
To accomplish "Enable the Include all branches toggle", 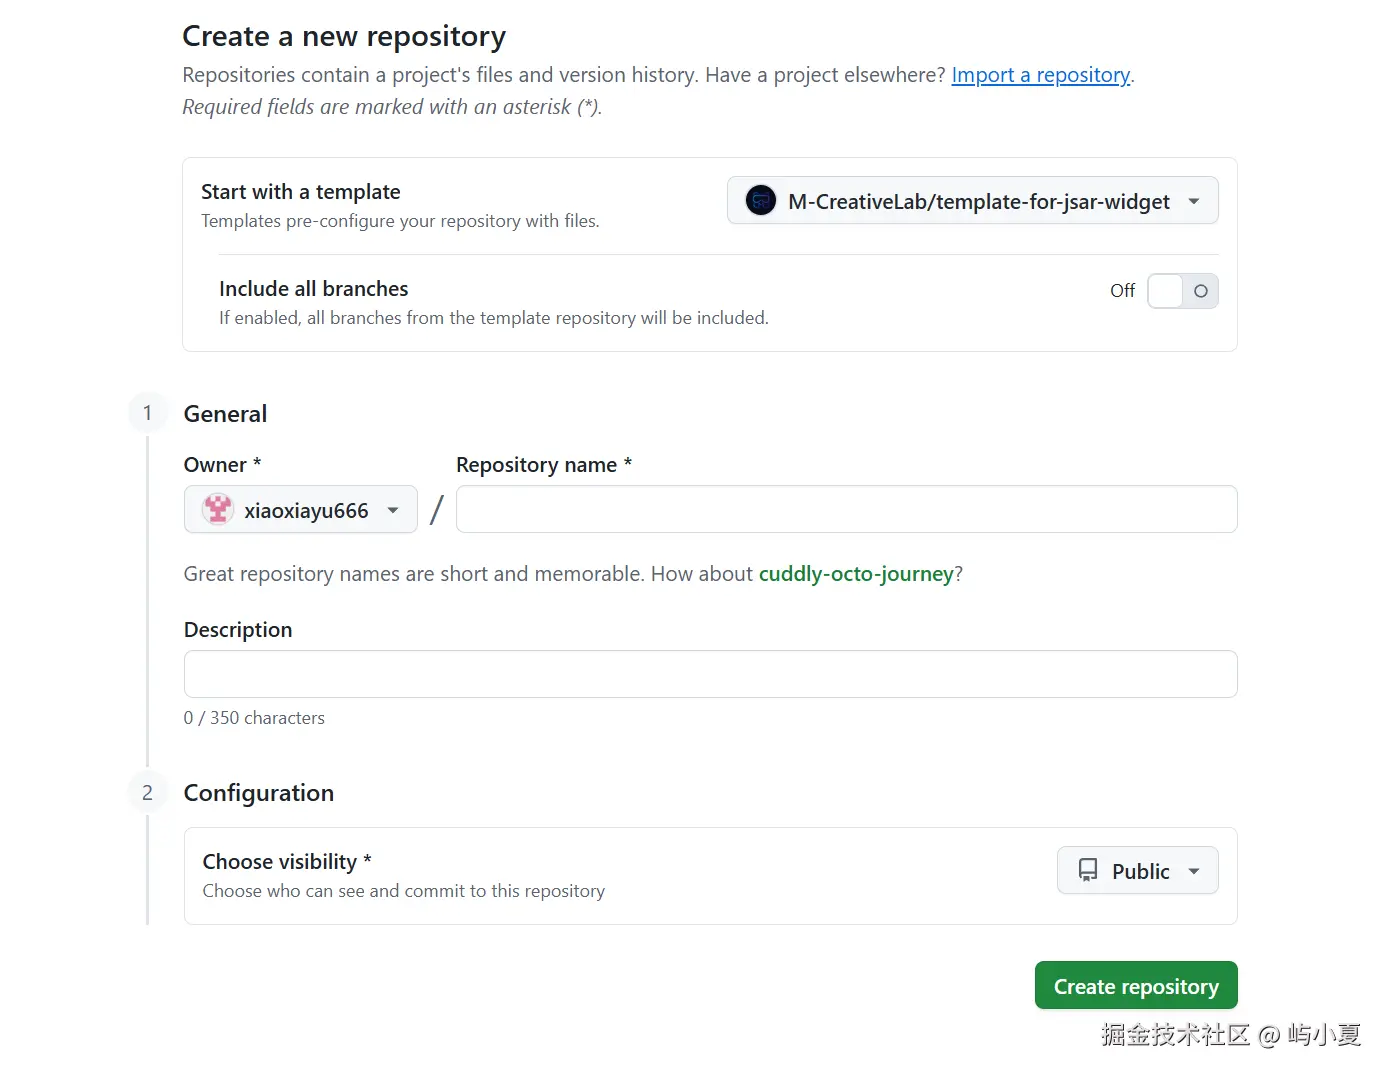I will [1182, 291].
